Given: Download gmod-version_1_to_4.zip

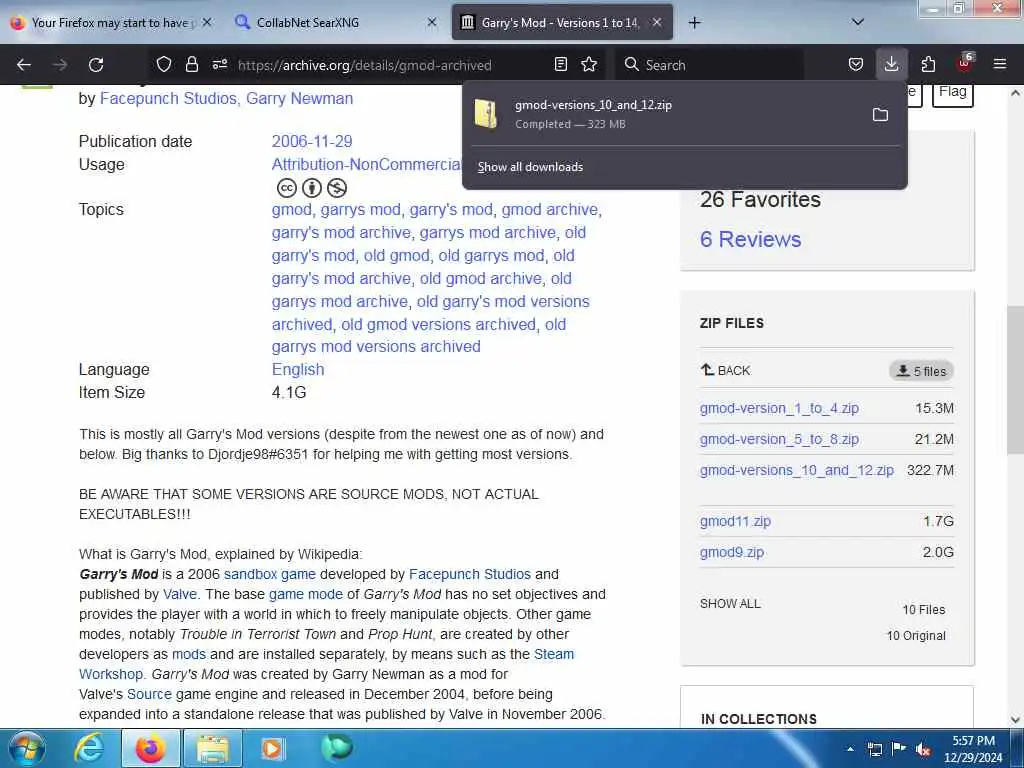Looking at the screenshot, I should pyautogui.click(x=779, y=408).
